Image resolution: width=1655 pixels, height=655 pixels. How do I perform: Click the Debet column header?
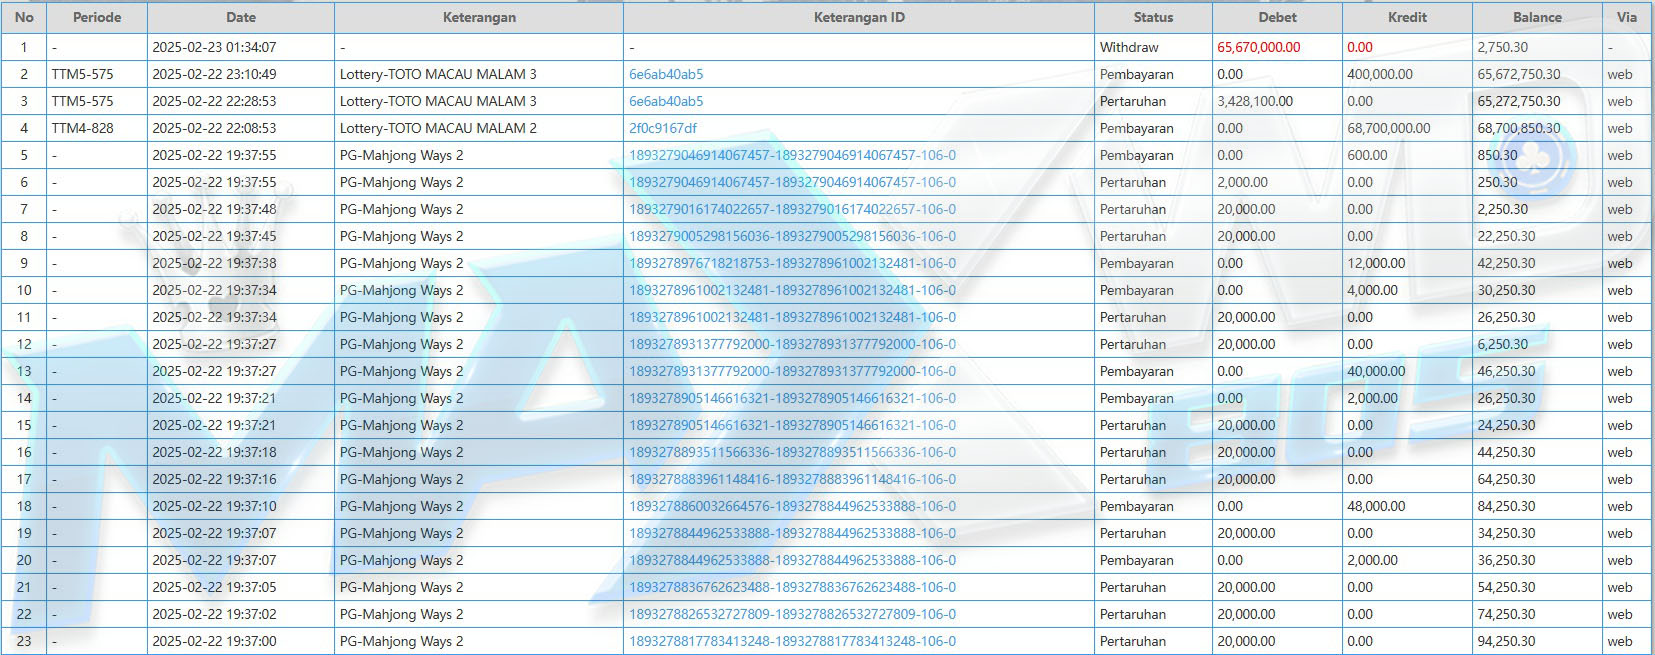pos(1277,17)
